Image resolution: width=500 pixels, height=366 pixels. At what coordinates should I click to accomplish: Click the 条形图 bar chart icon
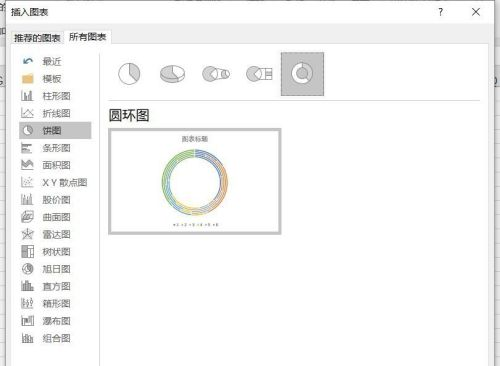[27, 148]
